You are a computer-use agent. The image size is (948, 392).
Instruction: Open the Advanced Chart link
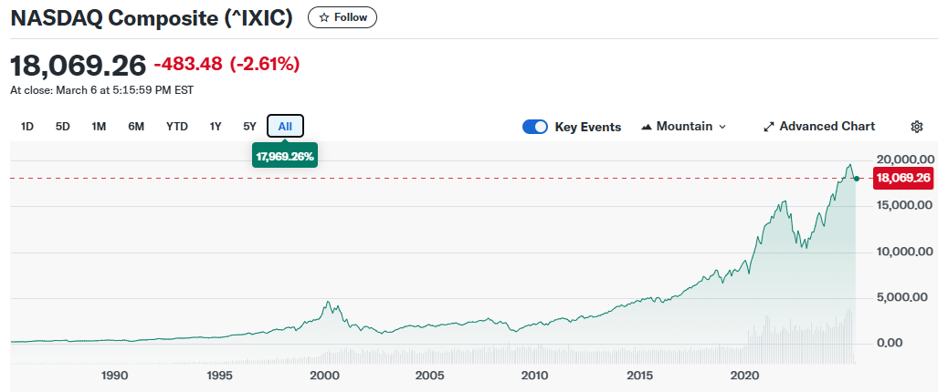[819, 126]
